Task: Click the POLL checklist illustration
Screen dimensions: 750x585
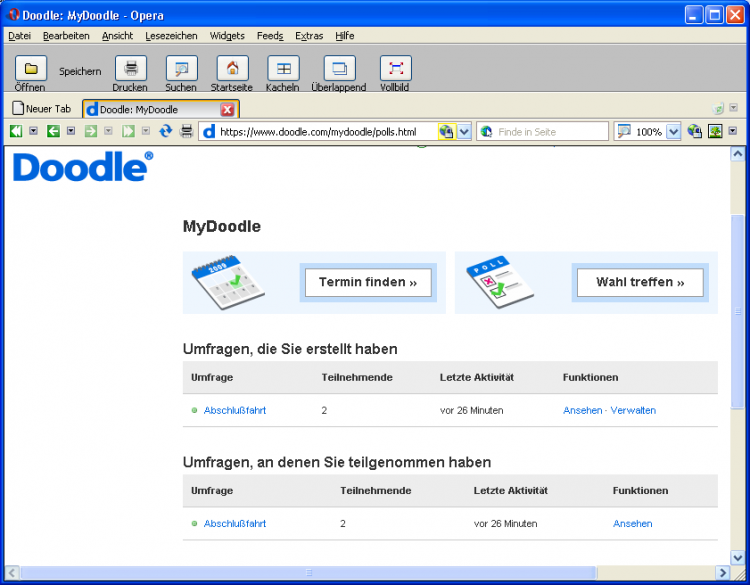Action: pos(500,282)
